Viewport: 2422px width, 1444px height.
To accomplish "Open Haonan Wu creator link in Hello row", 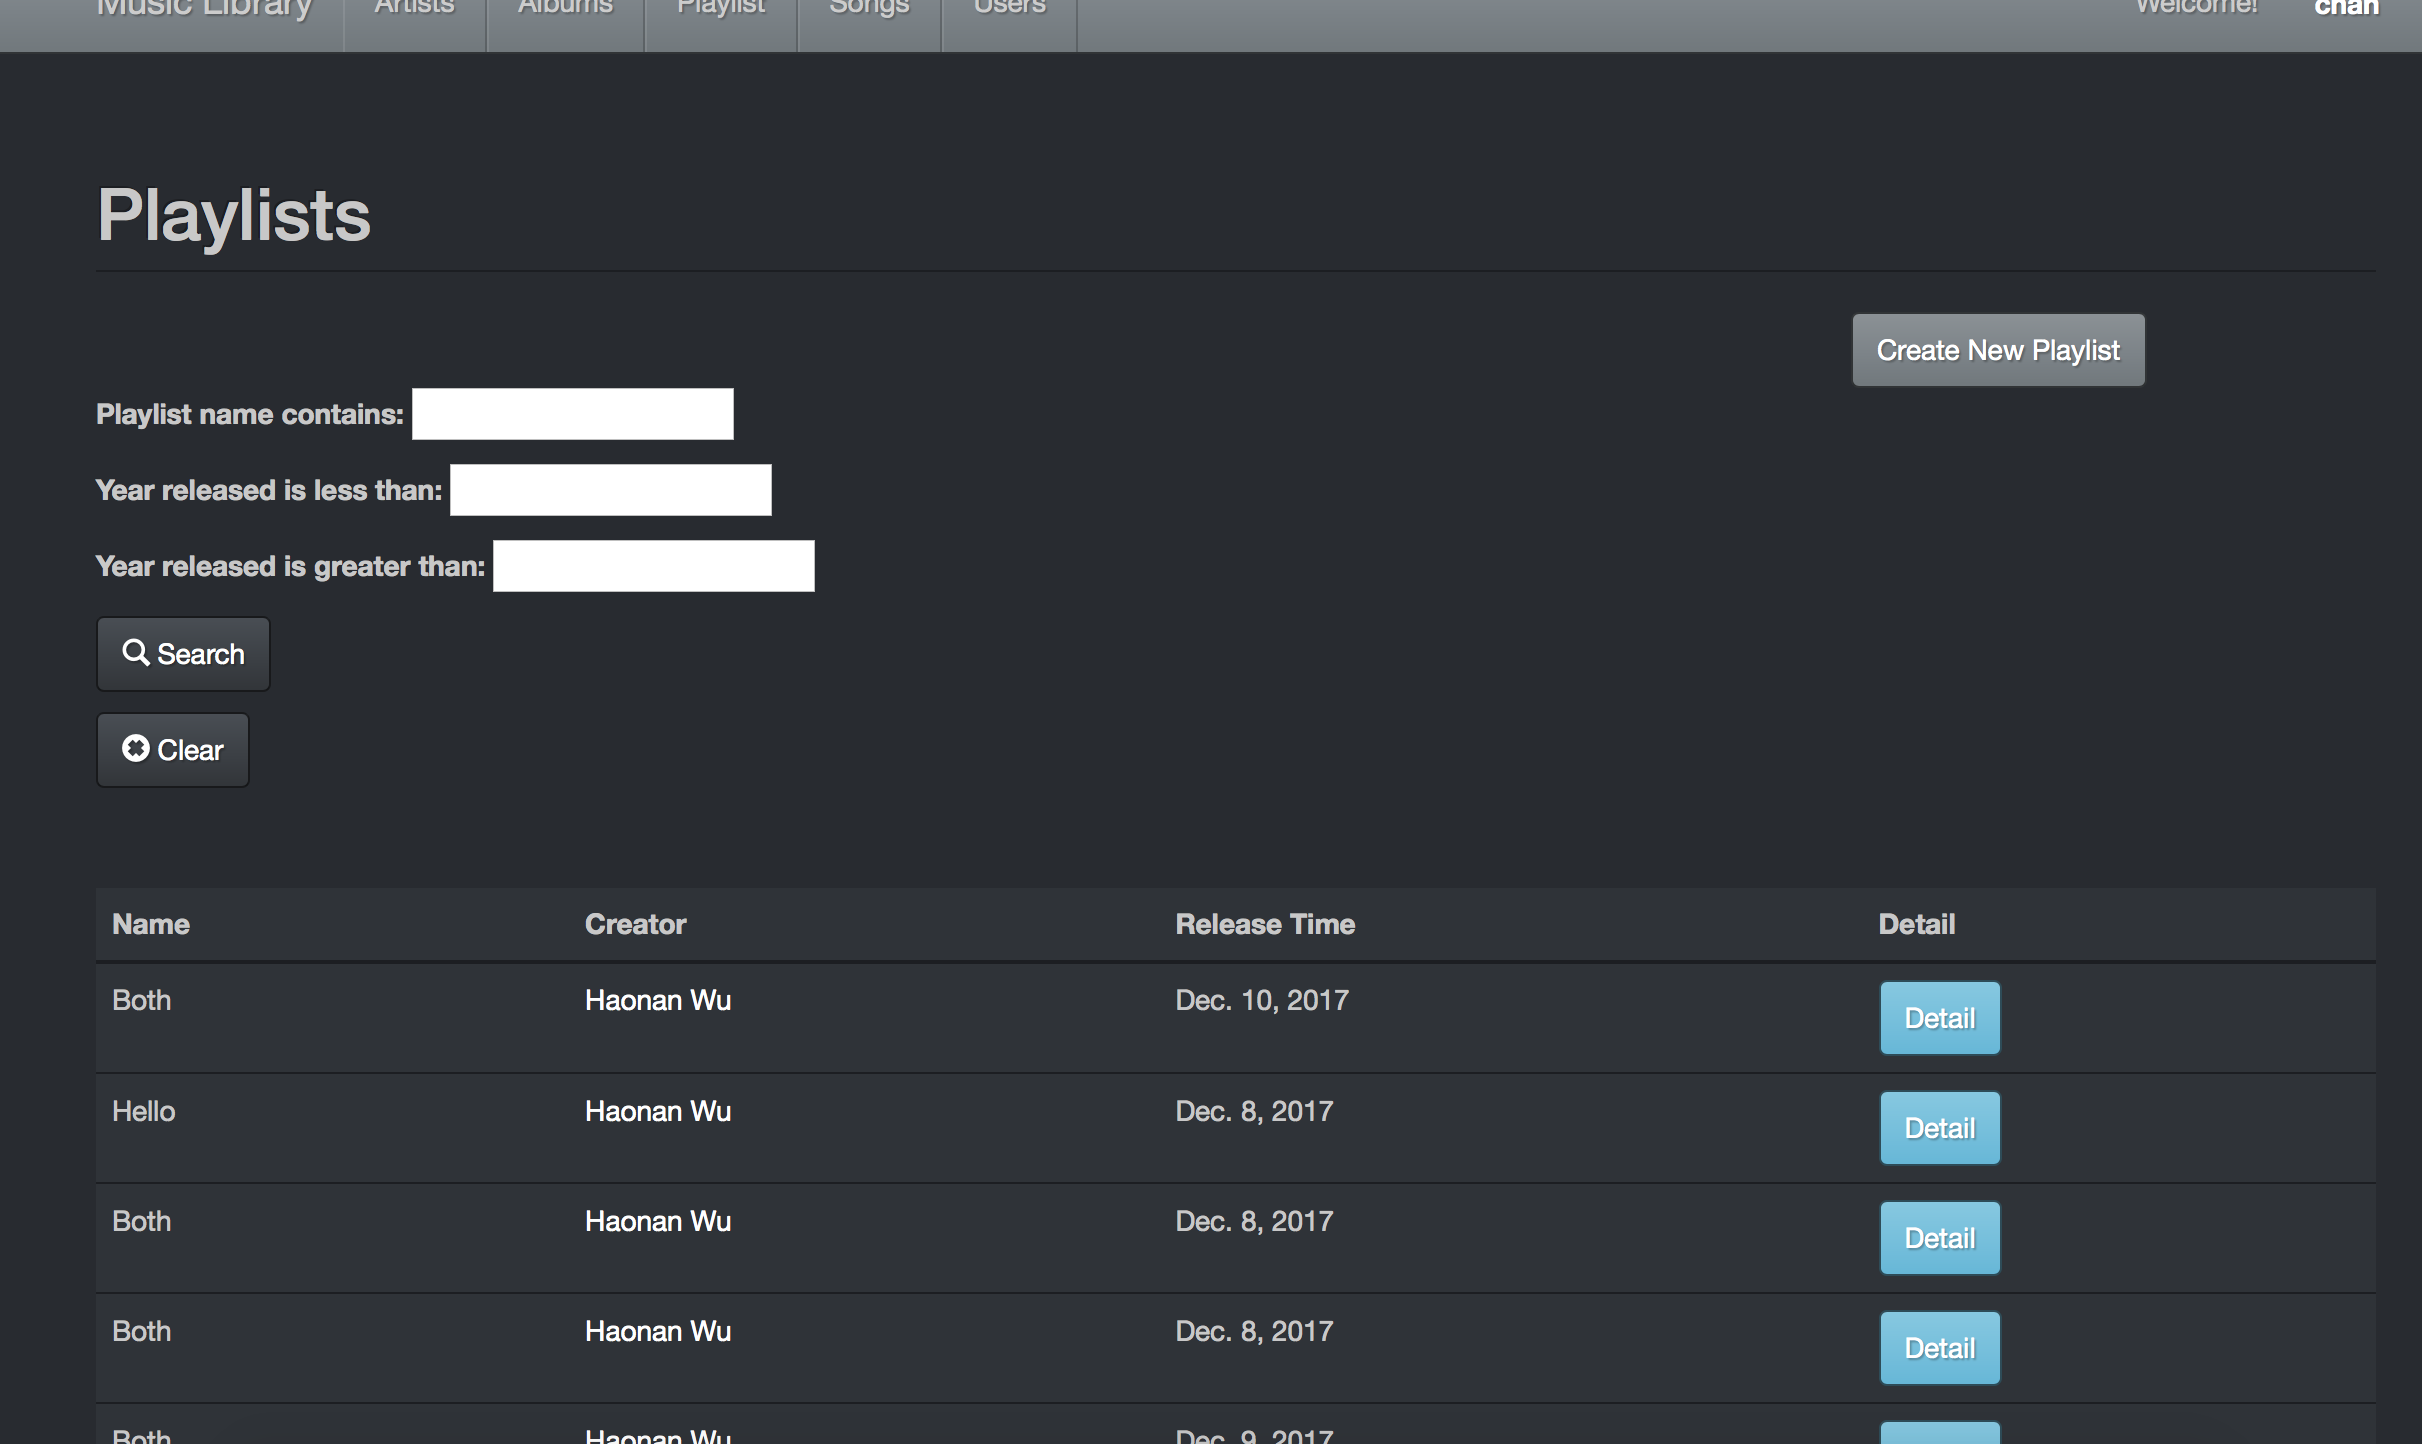I will [x=657, y=1111].
